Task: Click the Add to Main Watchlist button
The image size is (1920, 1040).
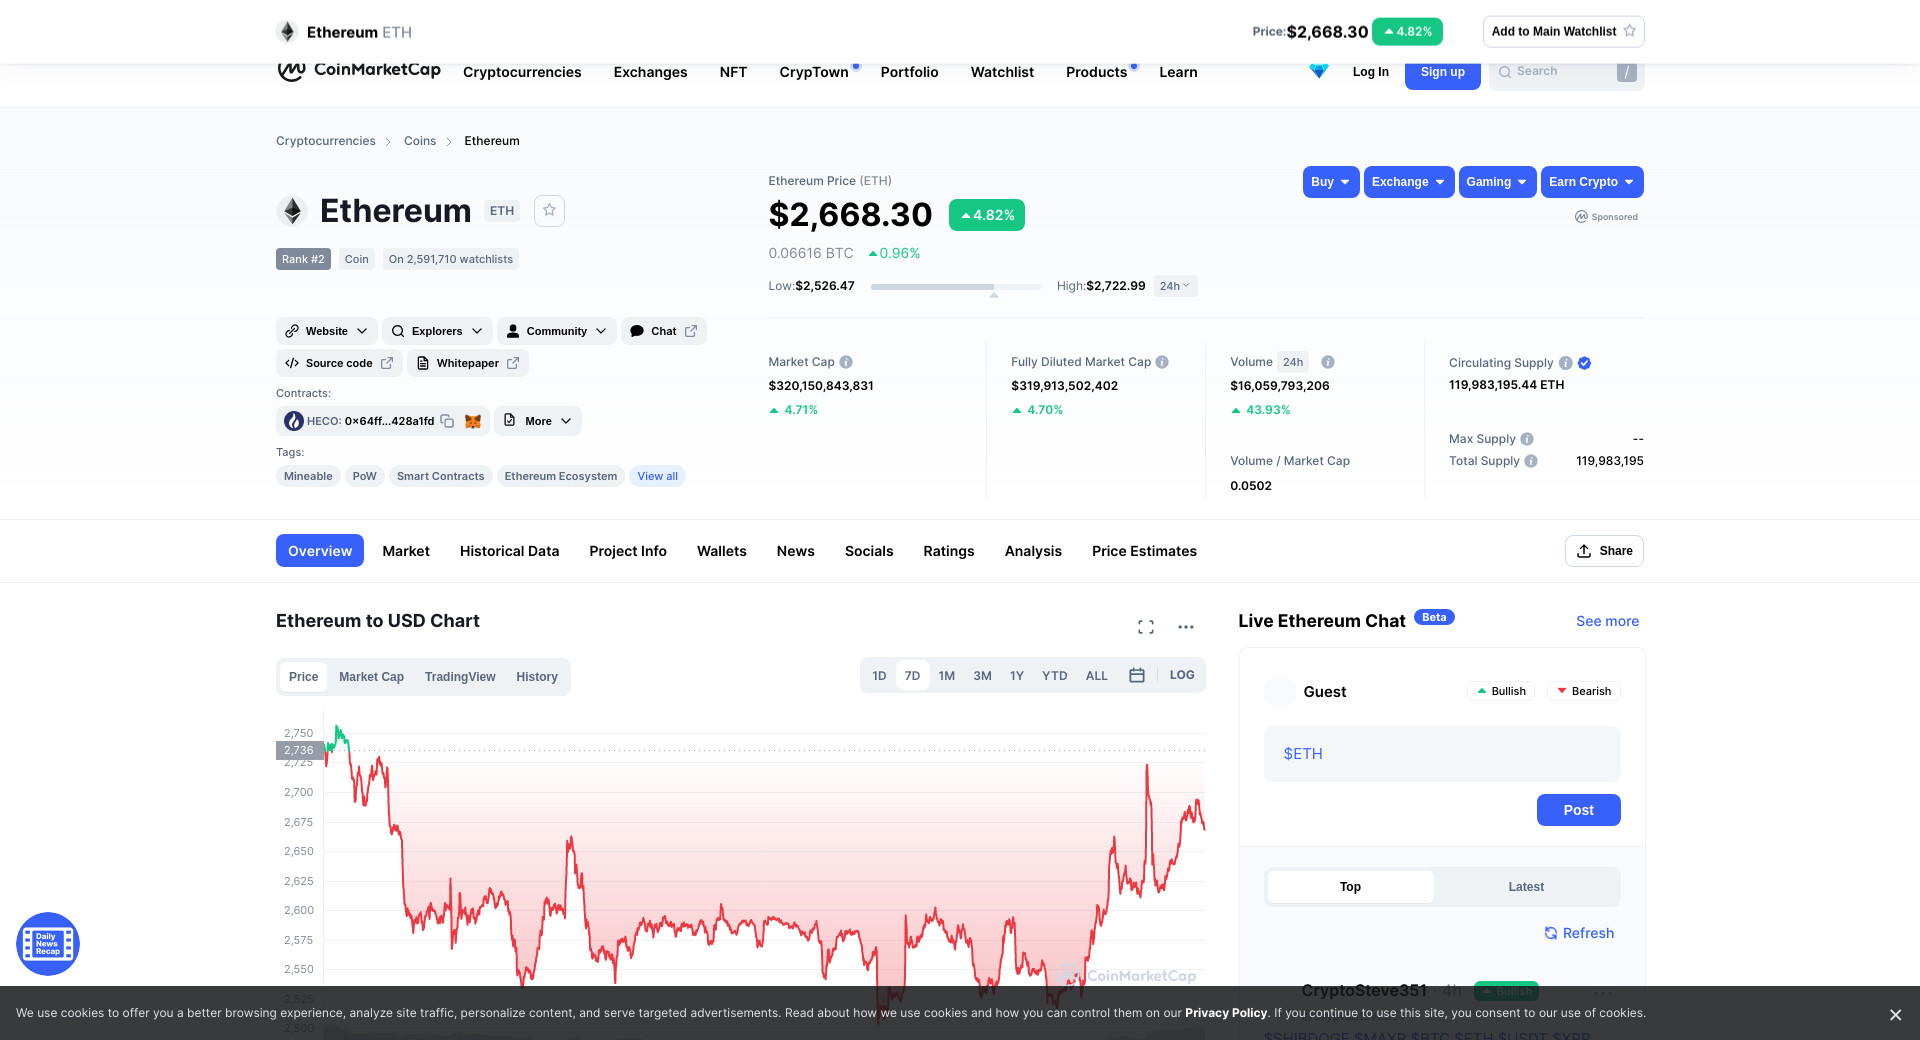Action: 1563,32
